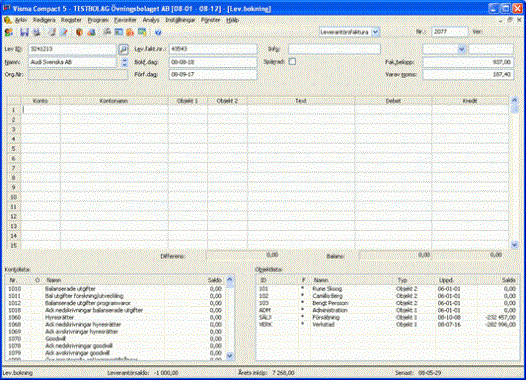Open the Analys menu
The width and height of the screenshot is (526, 380).
tap(151, 20)
